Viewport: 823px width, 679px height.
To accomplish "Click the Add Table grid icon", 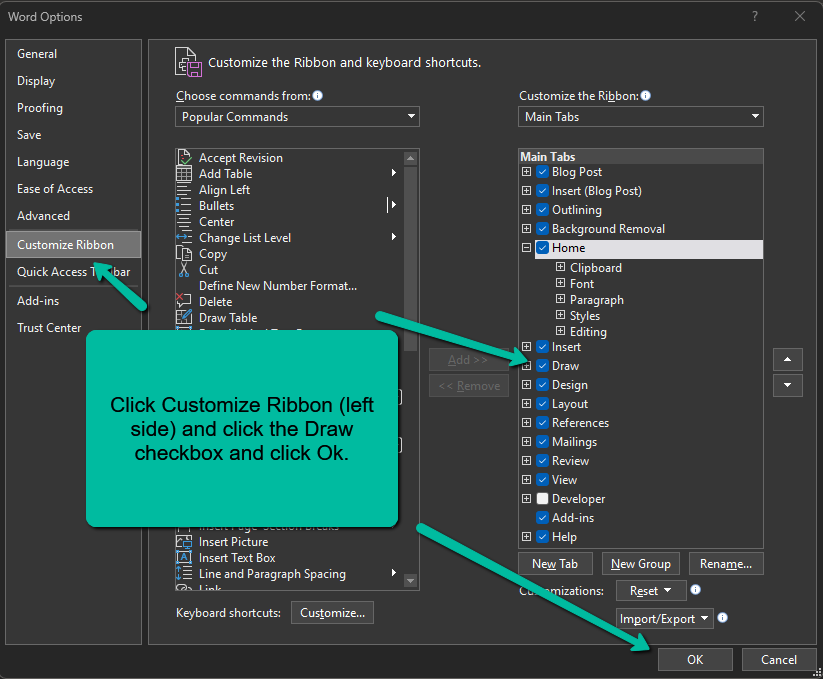I will (x=184, y=174).
